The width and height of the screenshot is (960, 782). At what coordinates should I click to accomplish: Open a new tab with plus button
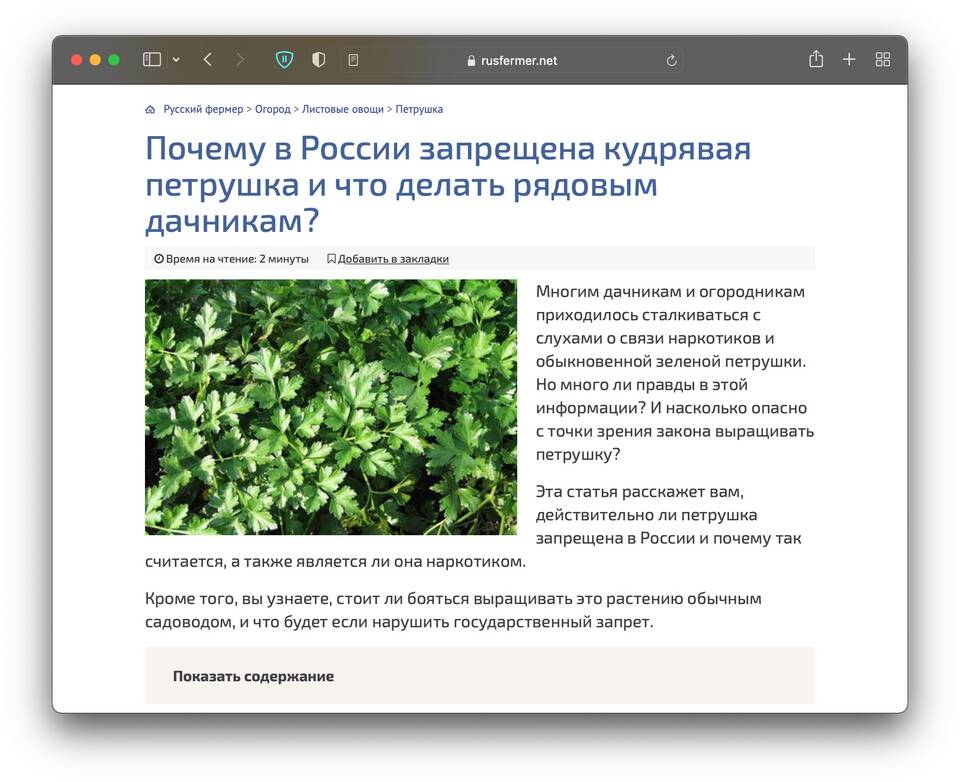coord(849,60)
